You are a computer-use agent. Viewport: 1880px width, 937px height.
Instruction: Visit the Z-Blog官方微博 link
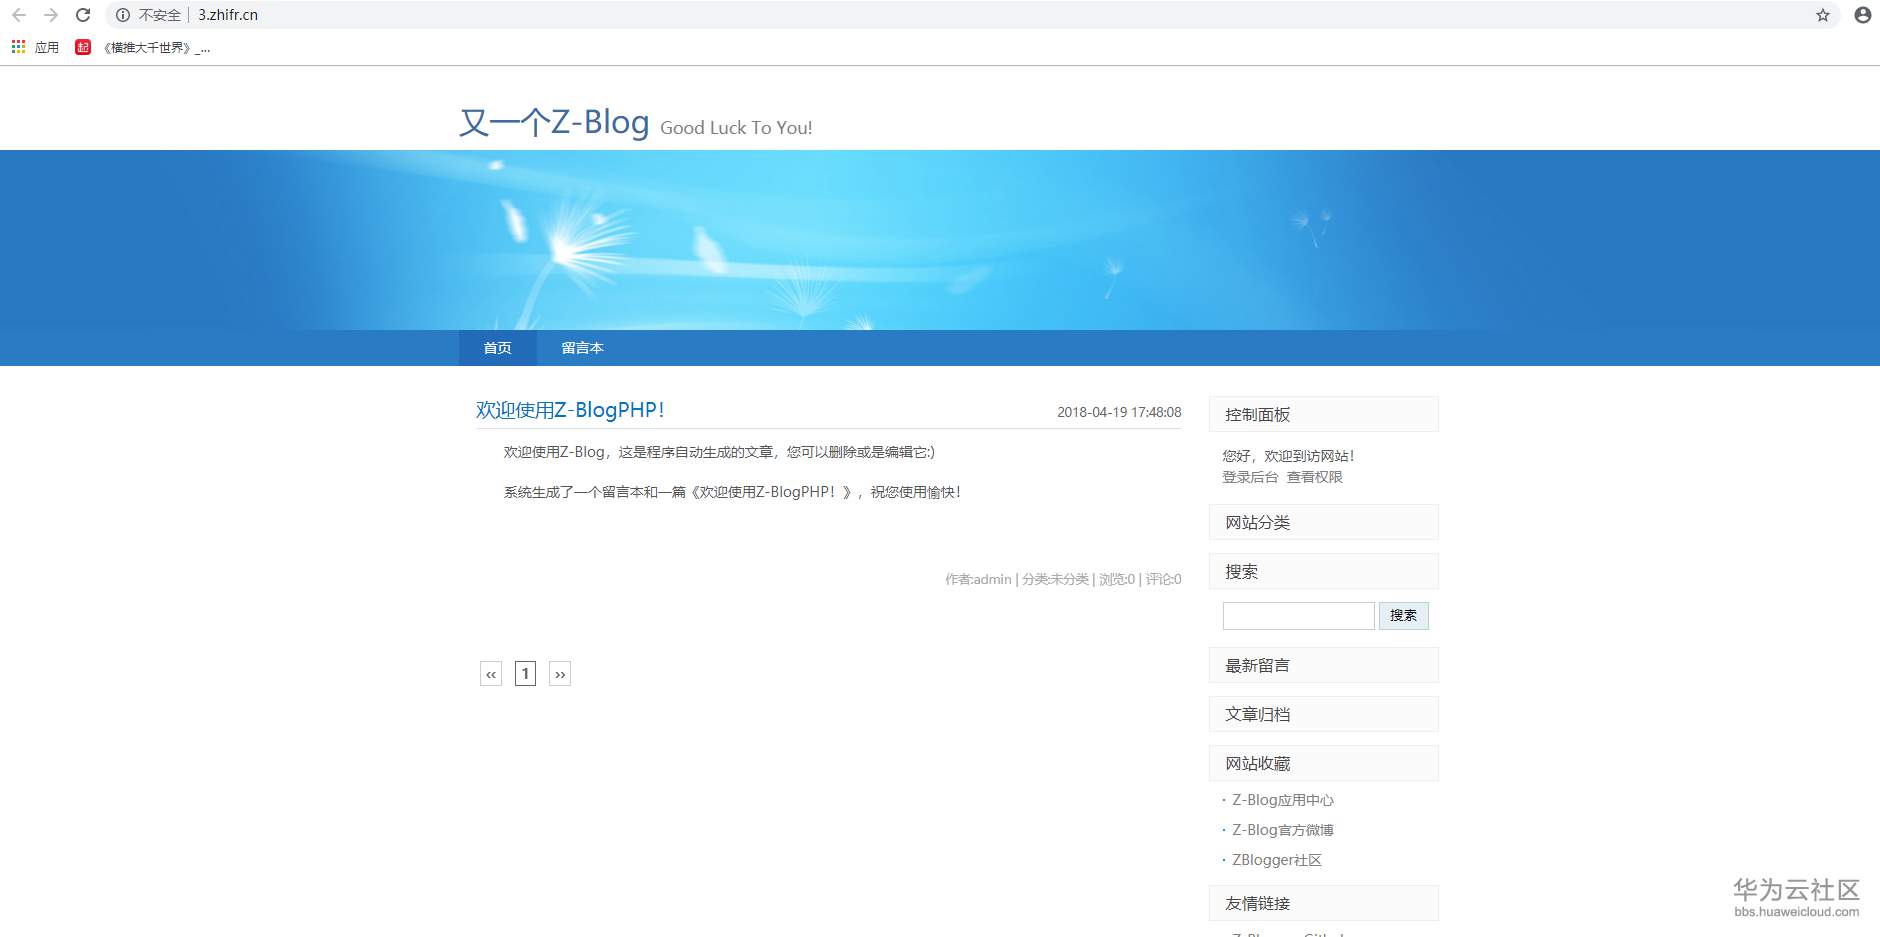pos(1286,829)
